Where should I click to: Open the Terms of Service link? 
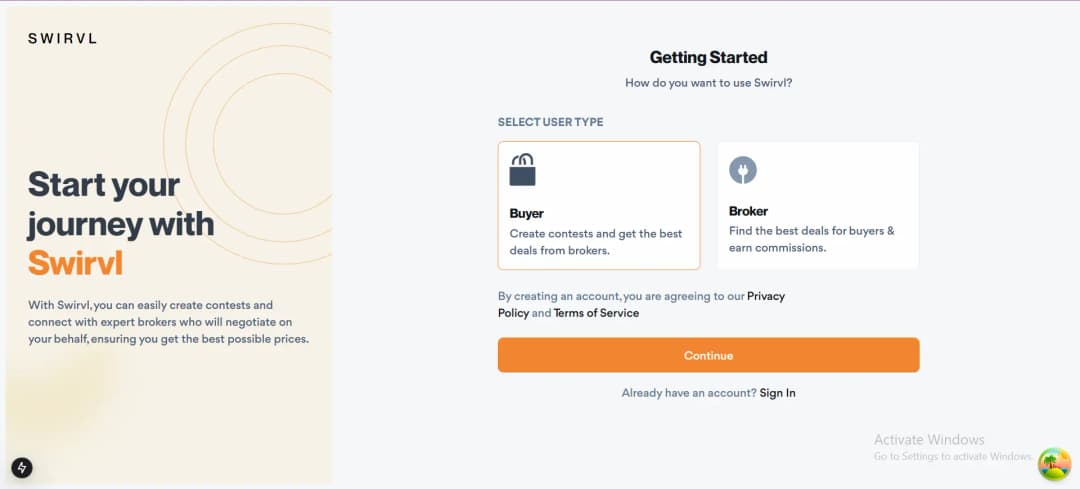click(596, 313)
